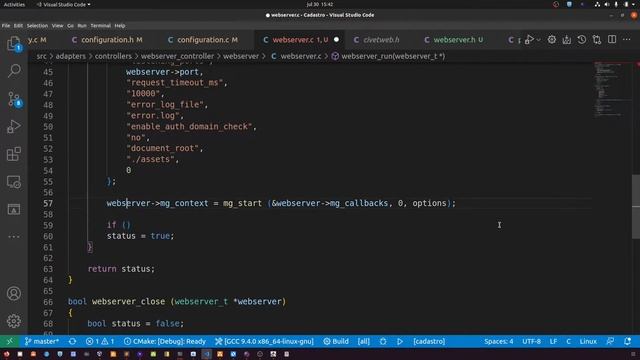Change indentation via Spaces: 4

tap(498, 341)
